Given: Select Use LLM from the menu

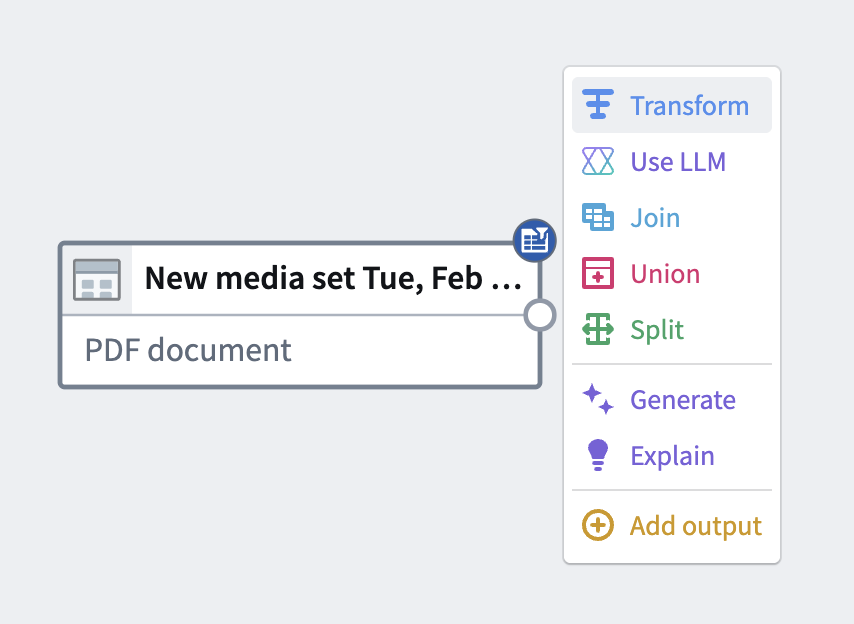Looking at the screenshot, I should [x=677, y=161].
